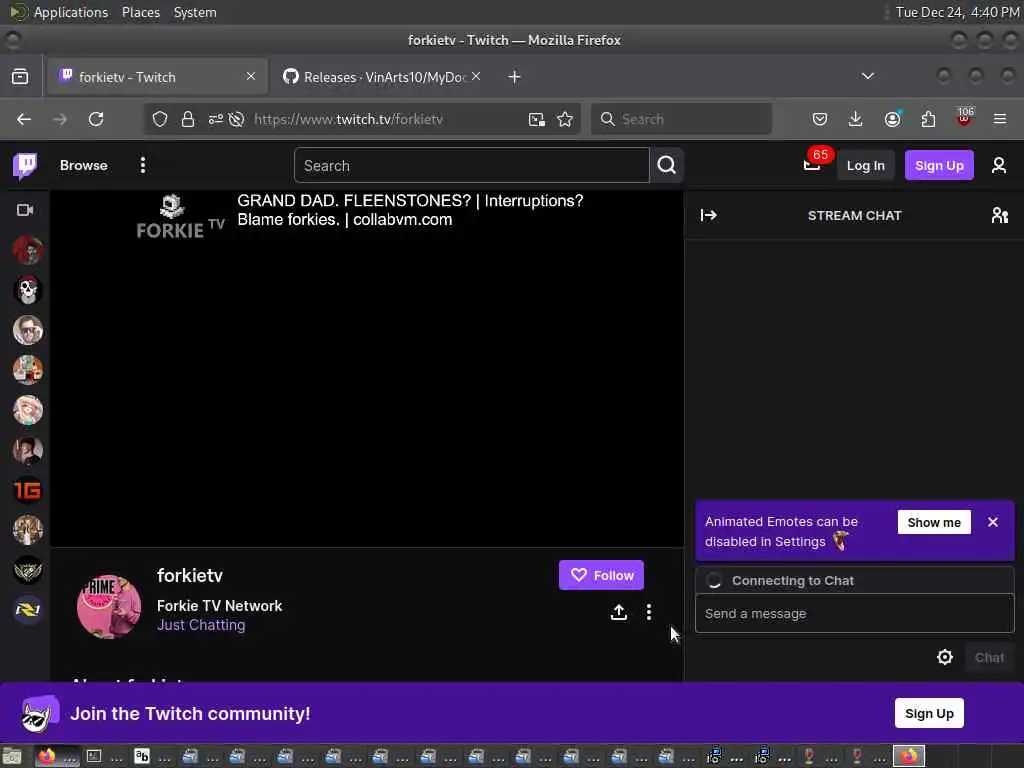Click Browse in Twitch navigation
The image size is (1024, 768).
pyautogui.click(x=84, y=165)
